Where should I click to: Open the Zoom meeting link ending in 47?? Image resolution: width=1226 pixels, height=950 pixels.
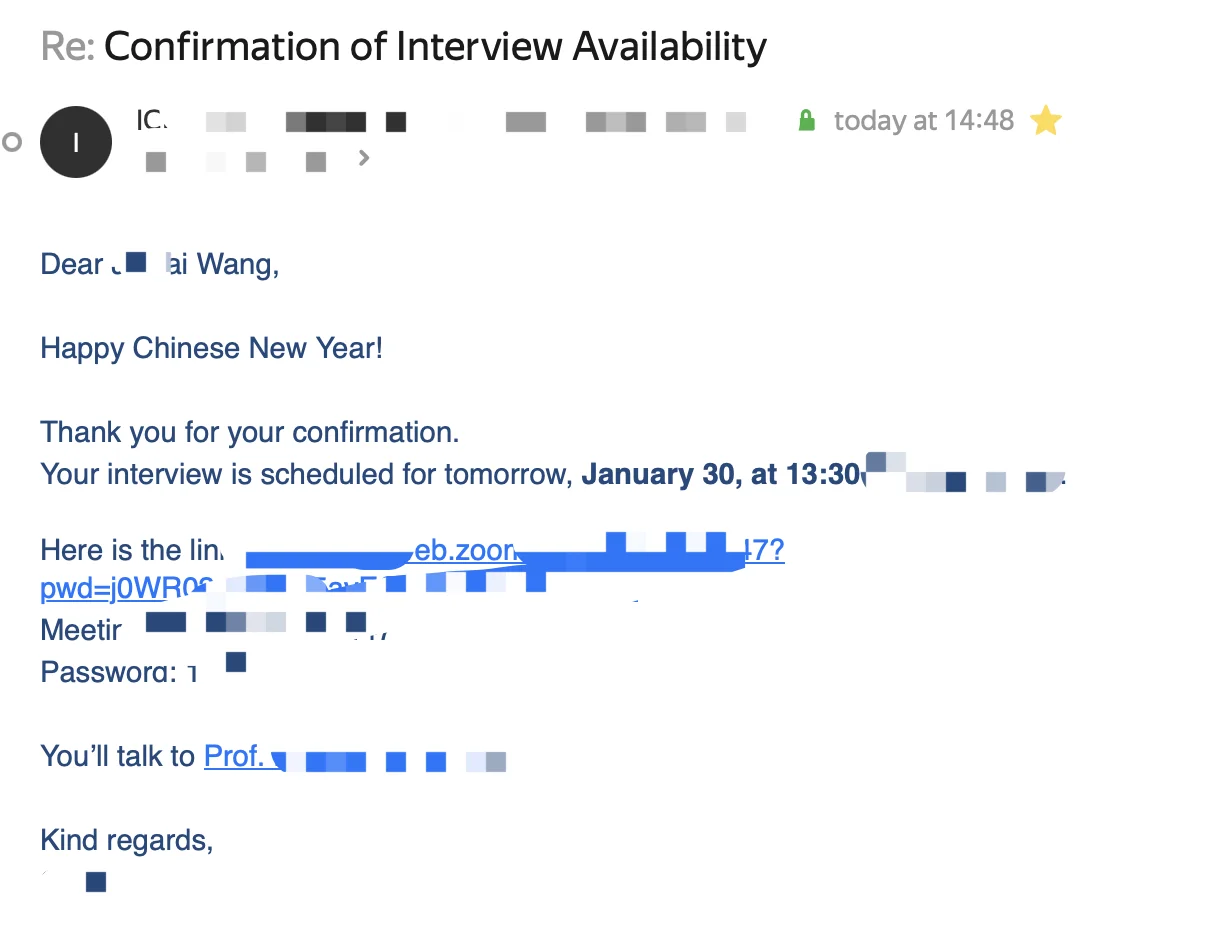pos(513,550)
